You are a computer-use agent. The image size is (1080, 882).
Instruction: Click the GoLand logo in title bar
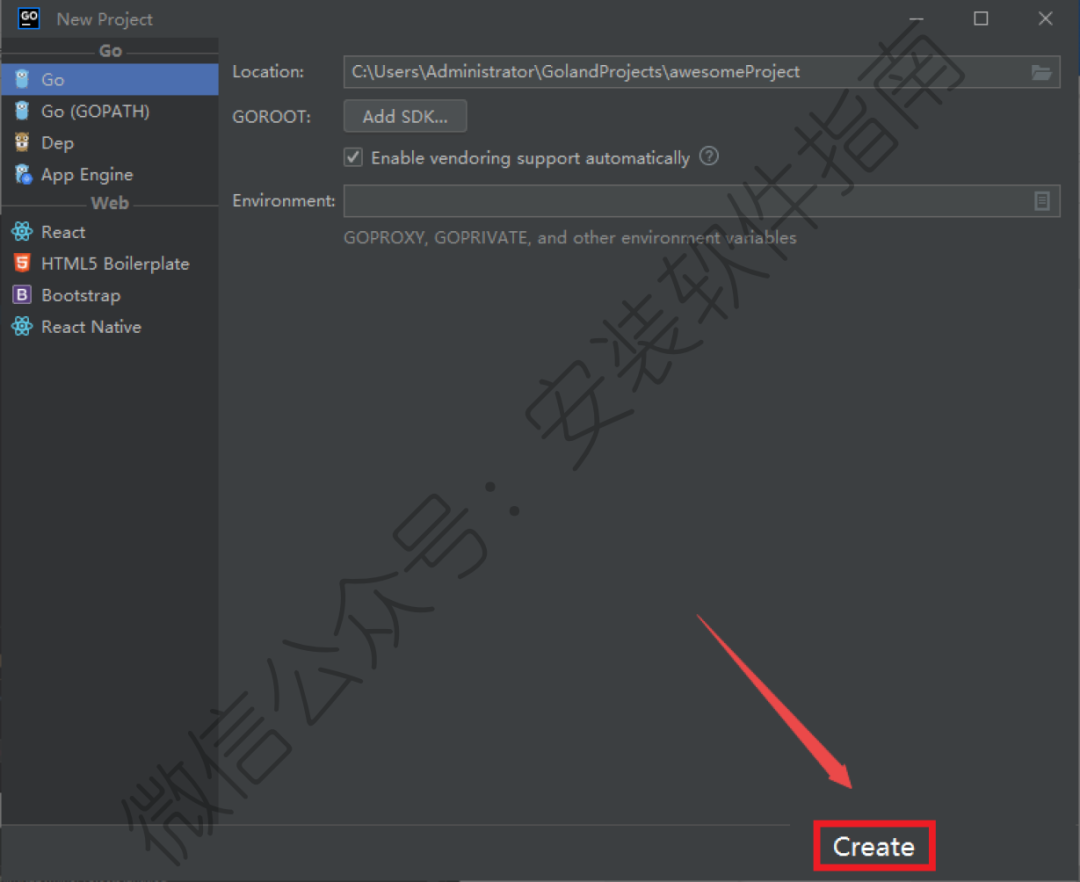(x=29, y=19)
